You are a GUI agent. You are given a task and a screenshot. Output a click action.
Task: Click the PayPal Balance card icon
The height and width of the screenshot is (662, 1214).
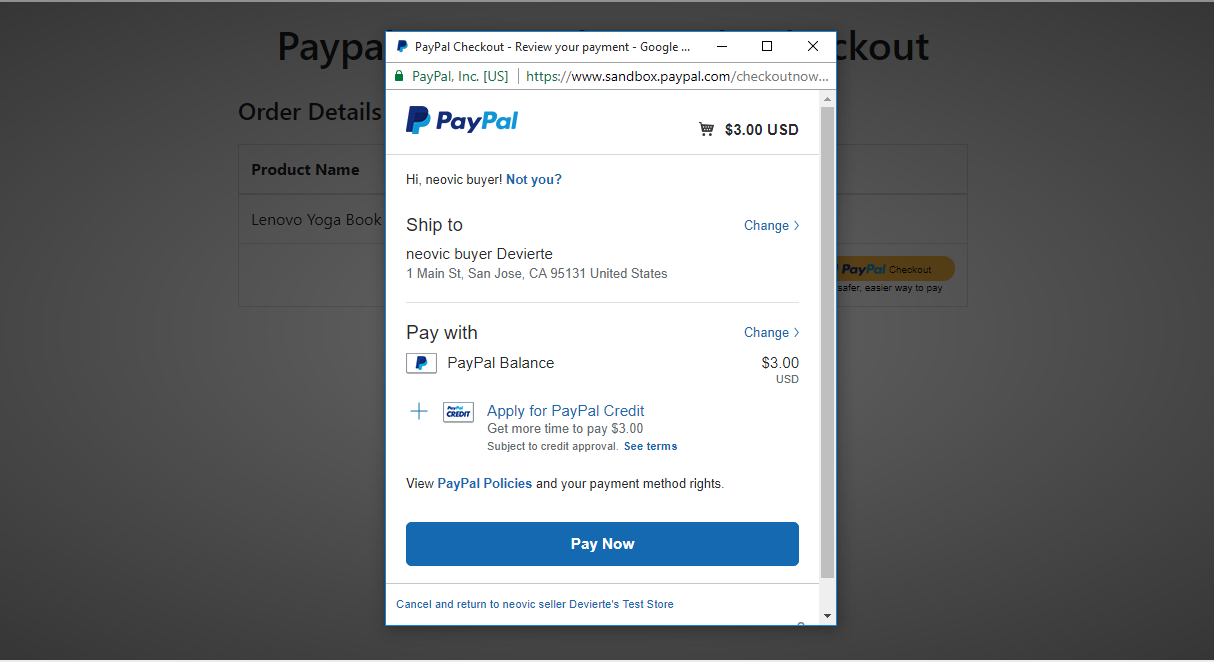tap(421, 363)
